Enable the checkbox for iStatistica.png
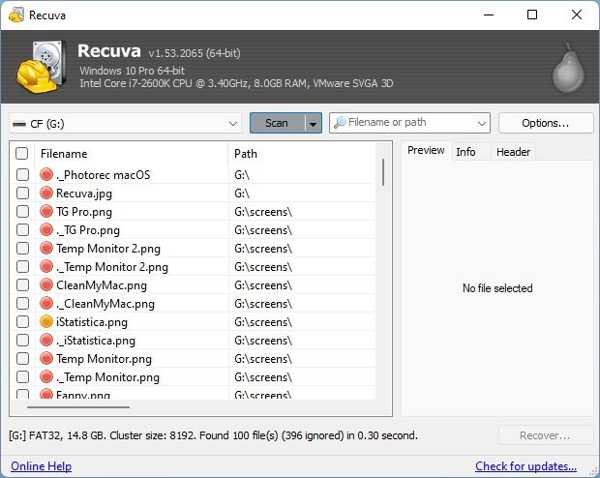Image resolution: width=600 pixels, height=478 pixels. click(x=23, y=321)
